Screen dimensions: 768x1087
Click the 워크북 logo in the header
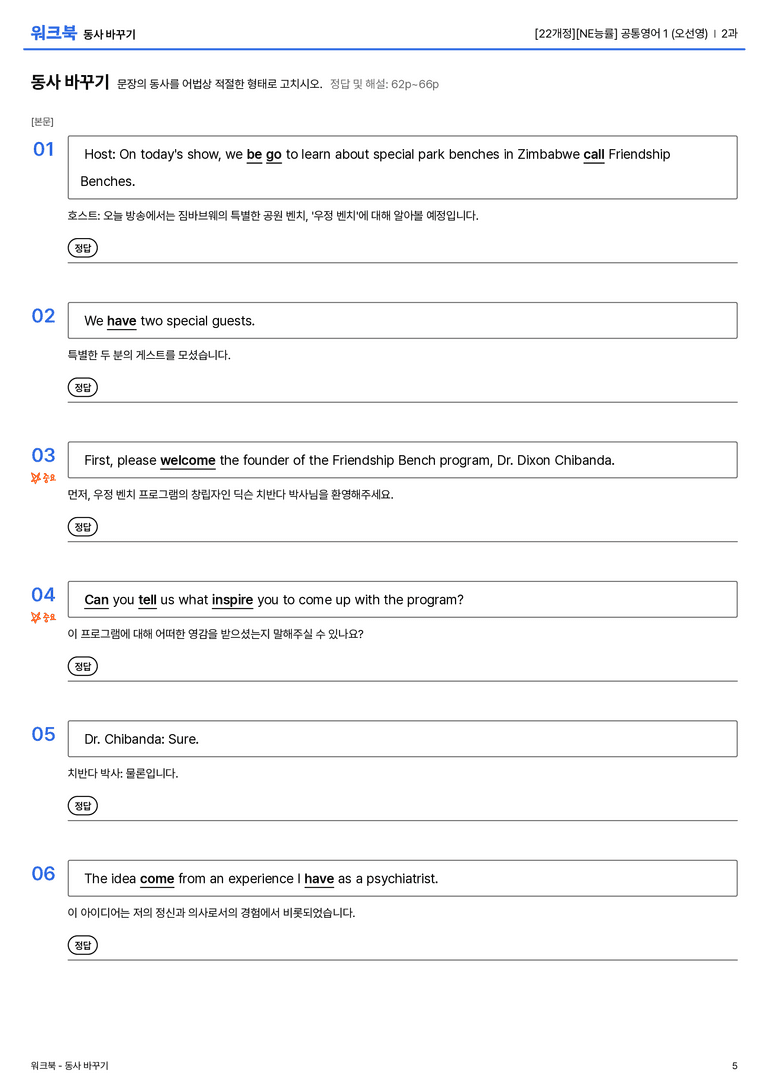(53, 33)
